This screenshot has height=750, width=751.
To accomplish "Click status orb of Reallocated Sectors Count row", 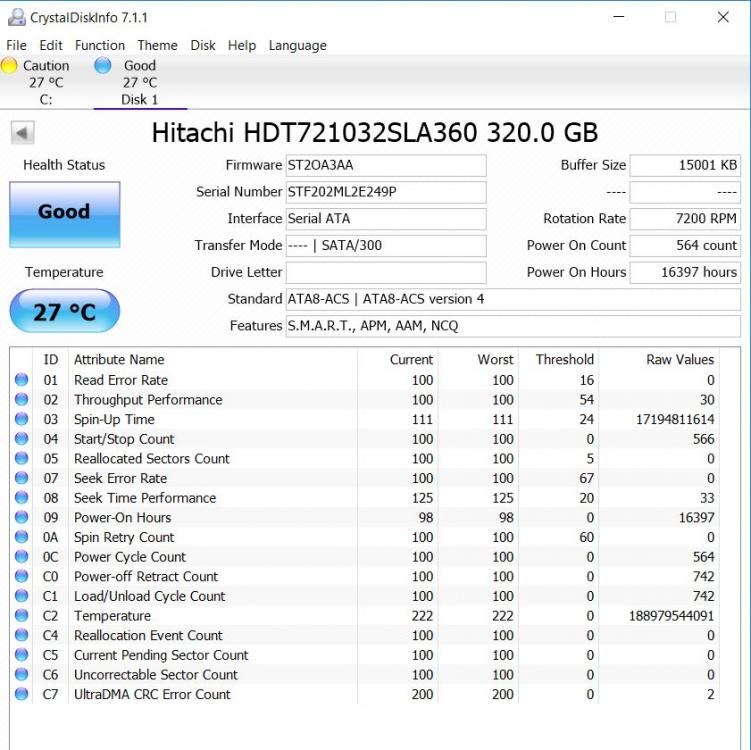I will [x=22, y=458].
